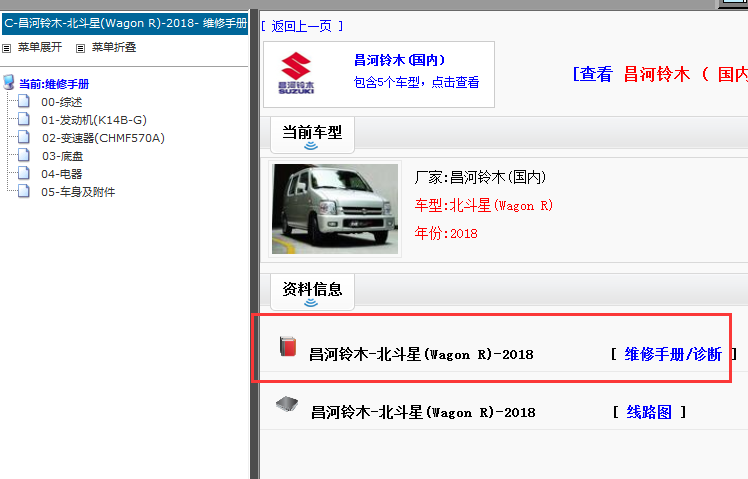Click the Wagon R car thumbnail
748x479 pixels.
pyautogui.click(x=335, y=209)
